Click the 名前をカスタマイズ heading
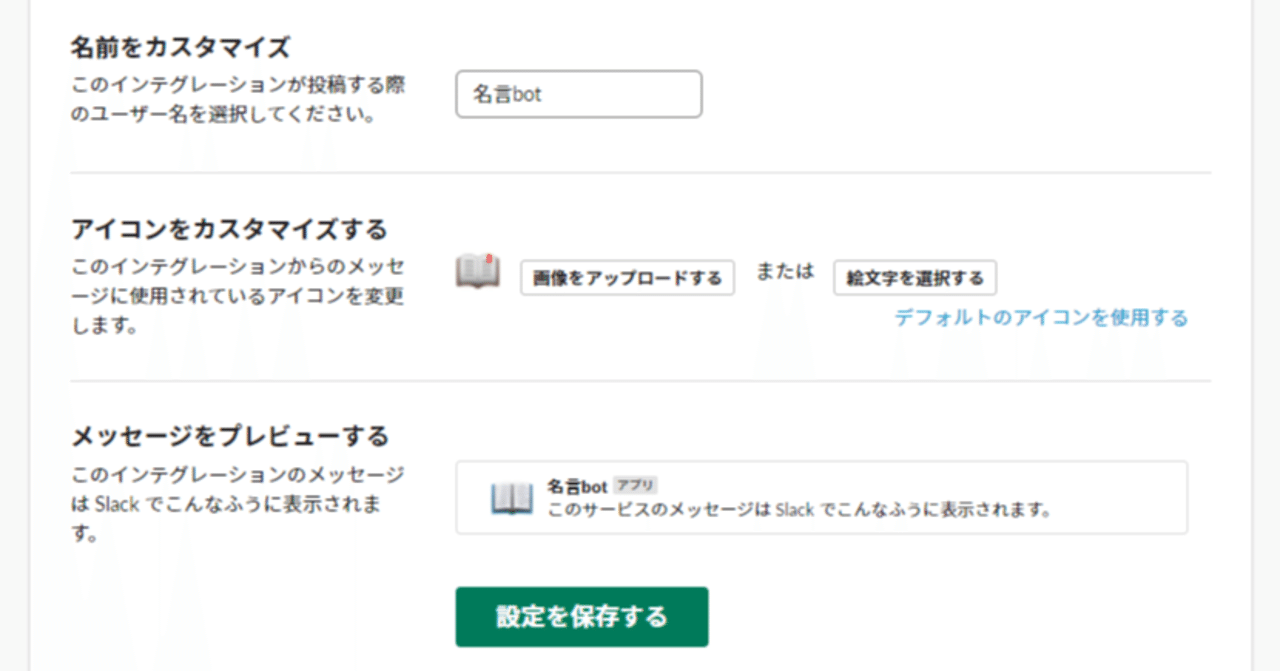Viewport: 1280px width, 671px height. (x=180, y=47)
